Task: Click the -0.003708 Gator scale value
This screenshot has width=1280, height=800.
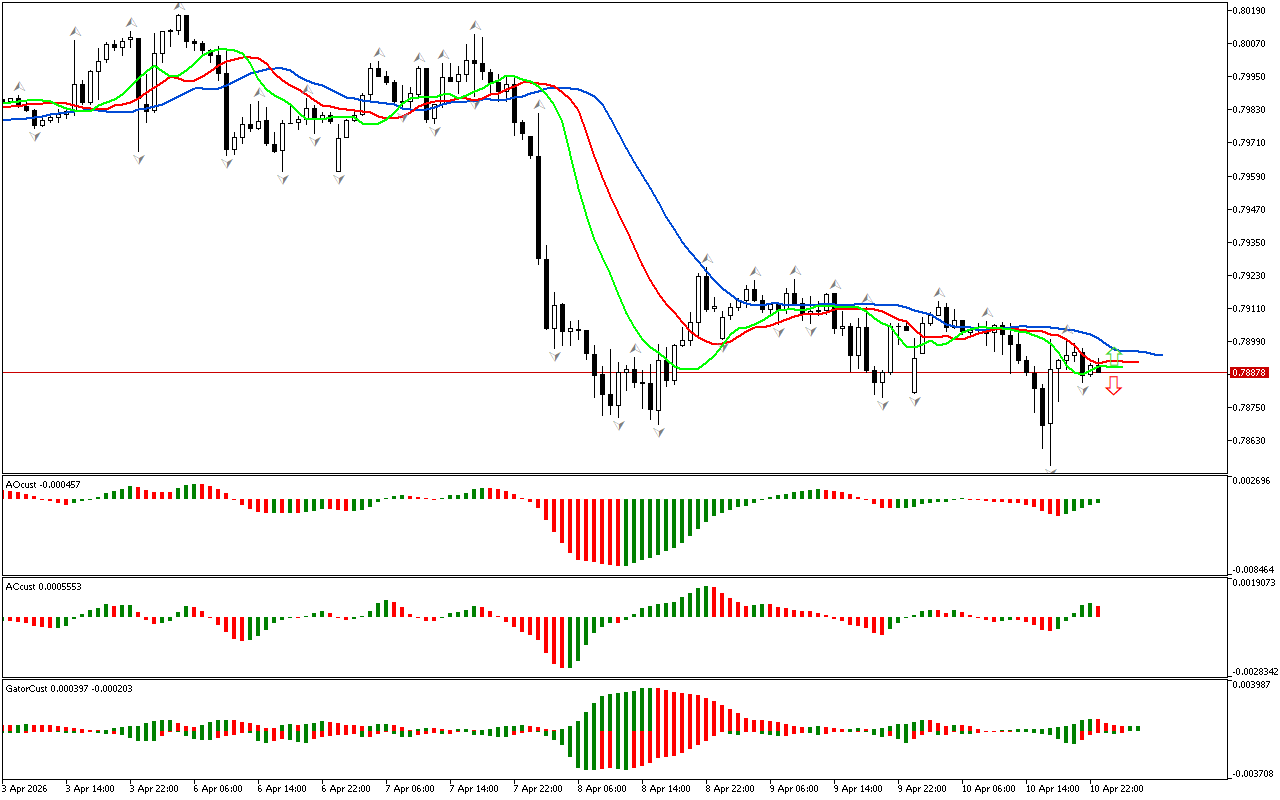Action: point(1252,773)
